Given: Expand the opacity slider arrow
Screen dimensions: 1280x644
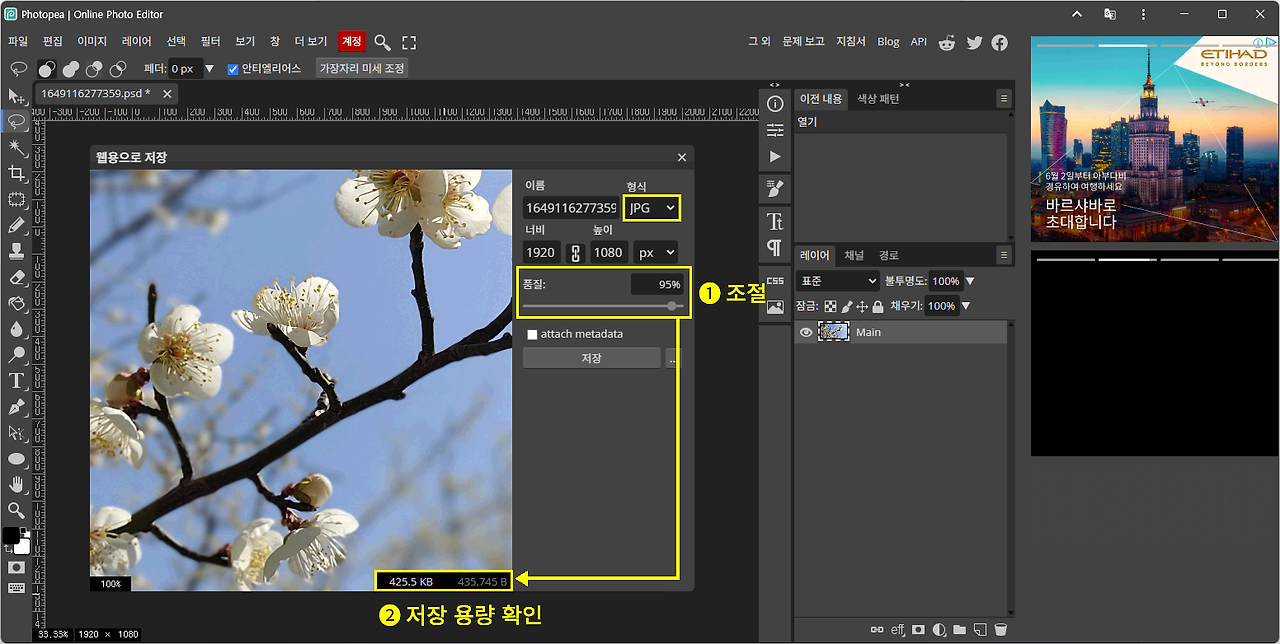Looking at the screenshot, I should (x=970, y=281).
